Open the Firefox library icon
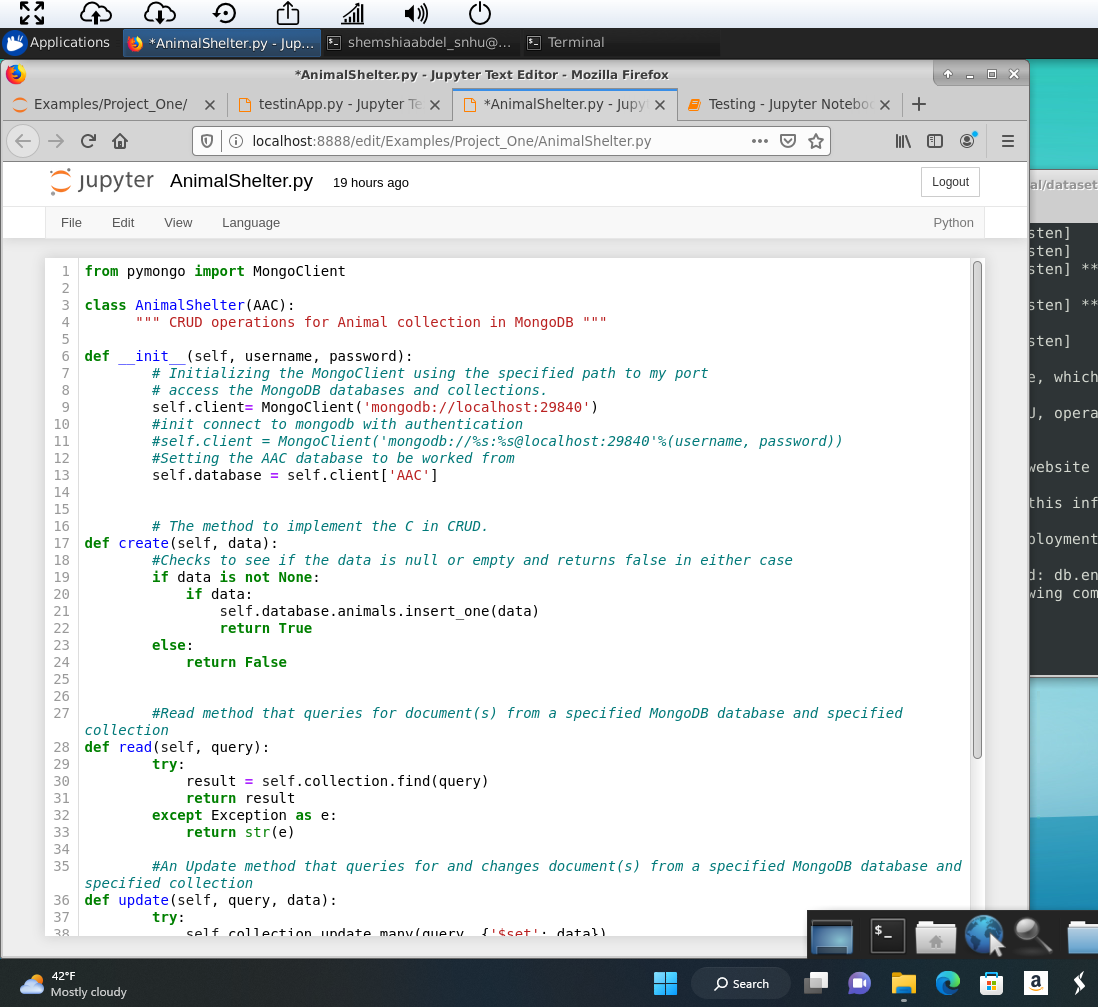The height and width of the screenshot is (1007, 1098). tap(903, 141)
